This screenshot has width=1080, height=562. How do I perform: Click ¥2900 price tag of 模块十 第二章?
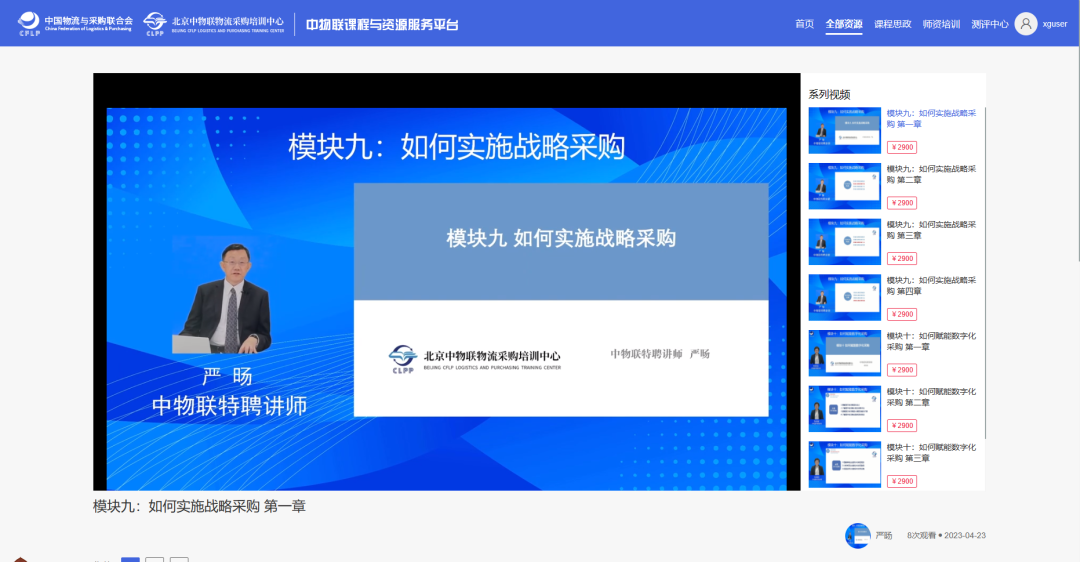click(902, 426)
